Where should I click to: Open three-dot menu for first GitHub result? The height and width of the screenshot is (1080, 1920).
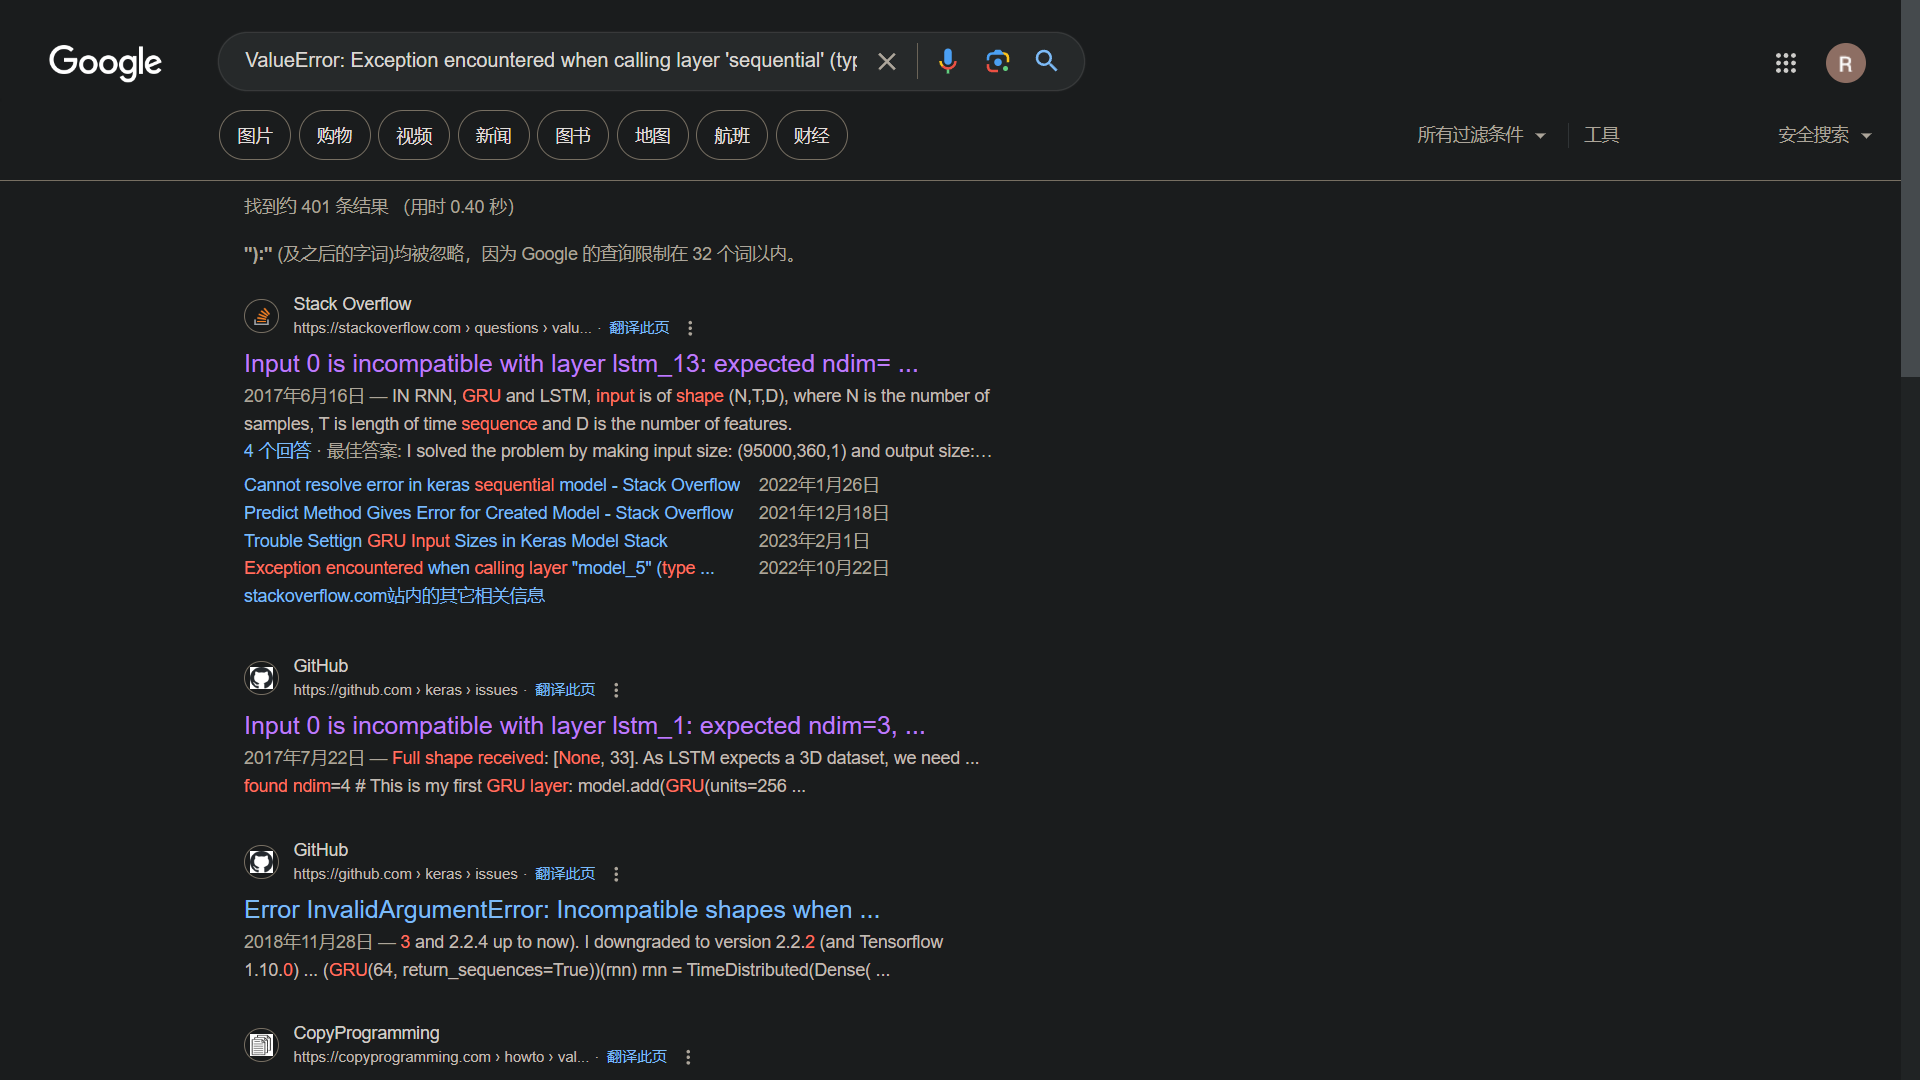pyautogui.click(x=616, y=690)
